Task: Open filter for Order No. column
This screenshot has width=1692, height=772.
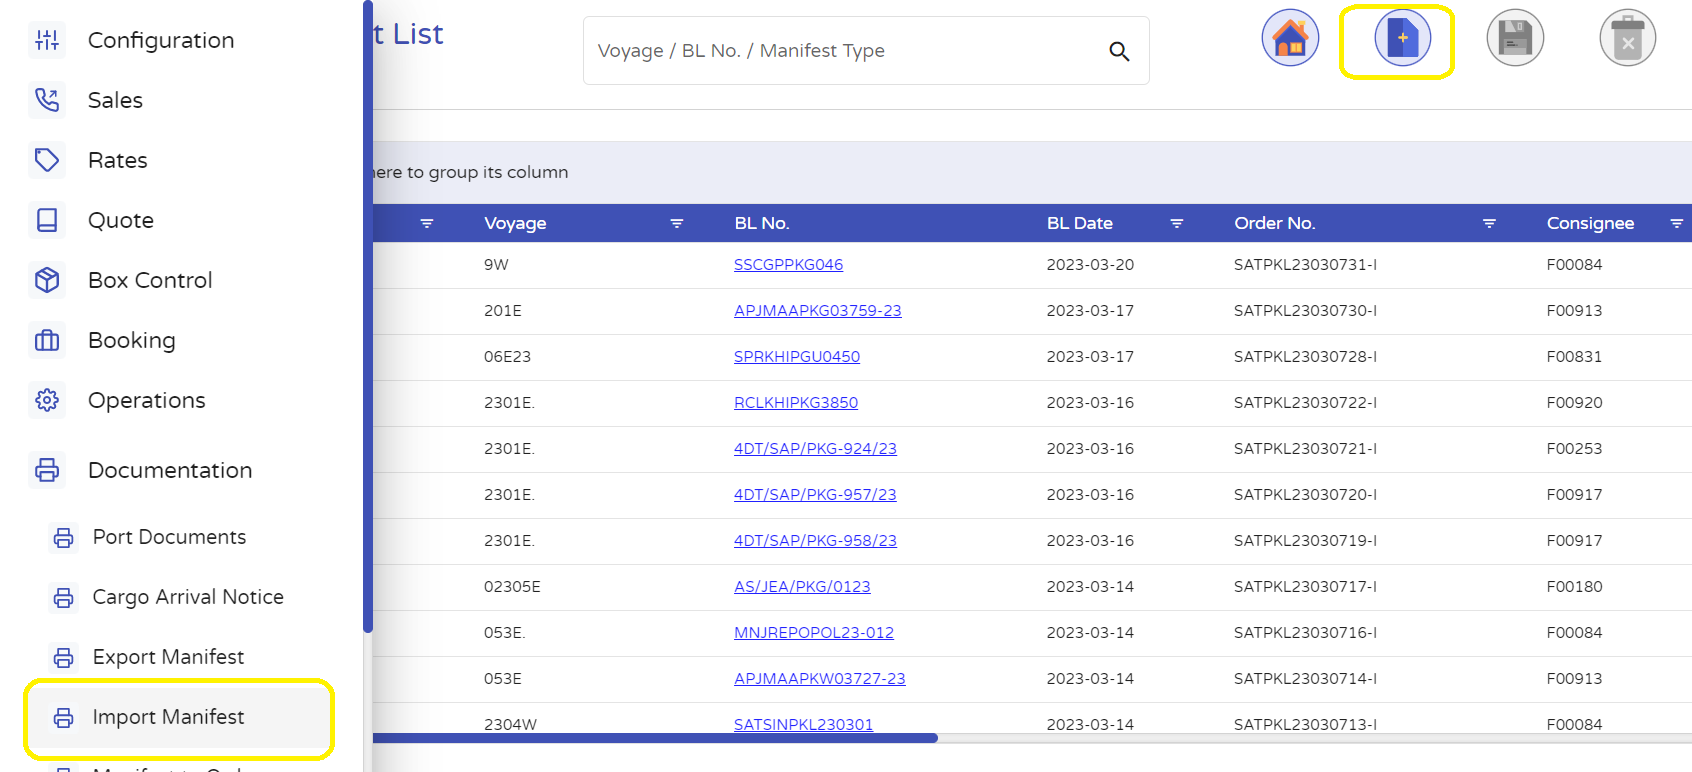Action: (x=1489, y=223)
